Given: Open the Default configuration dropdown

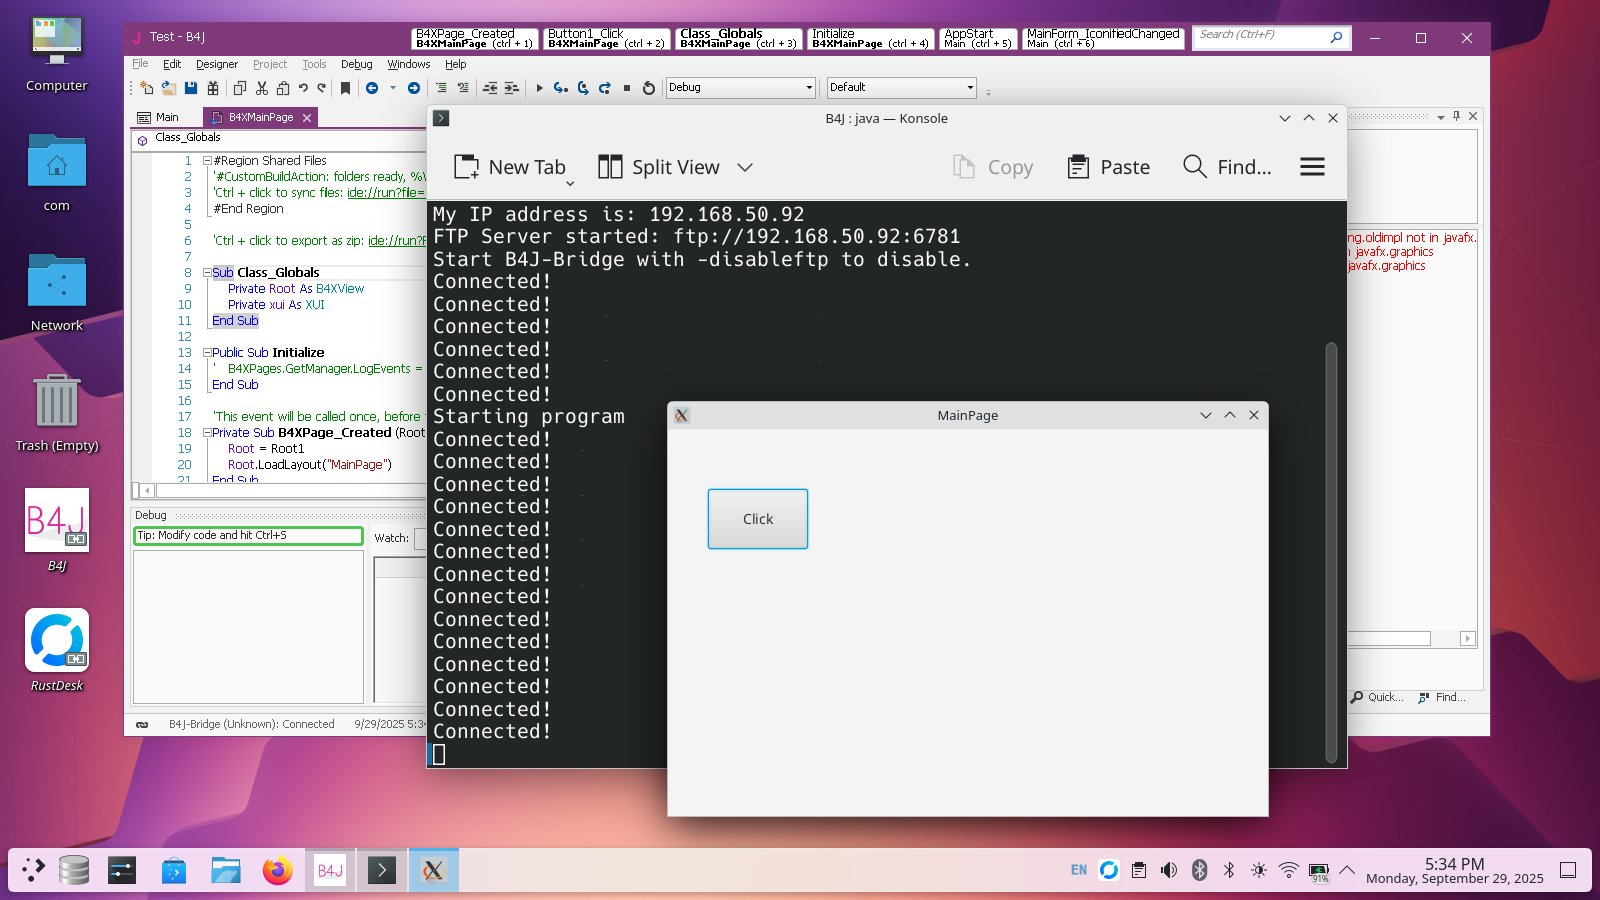Looking at the screenshot, I should click(x=901, y=88).
